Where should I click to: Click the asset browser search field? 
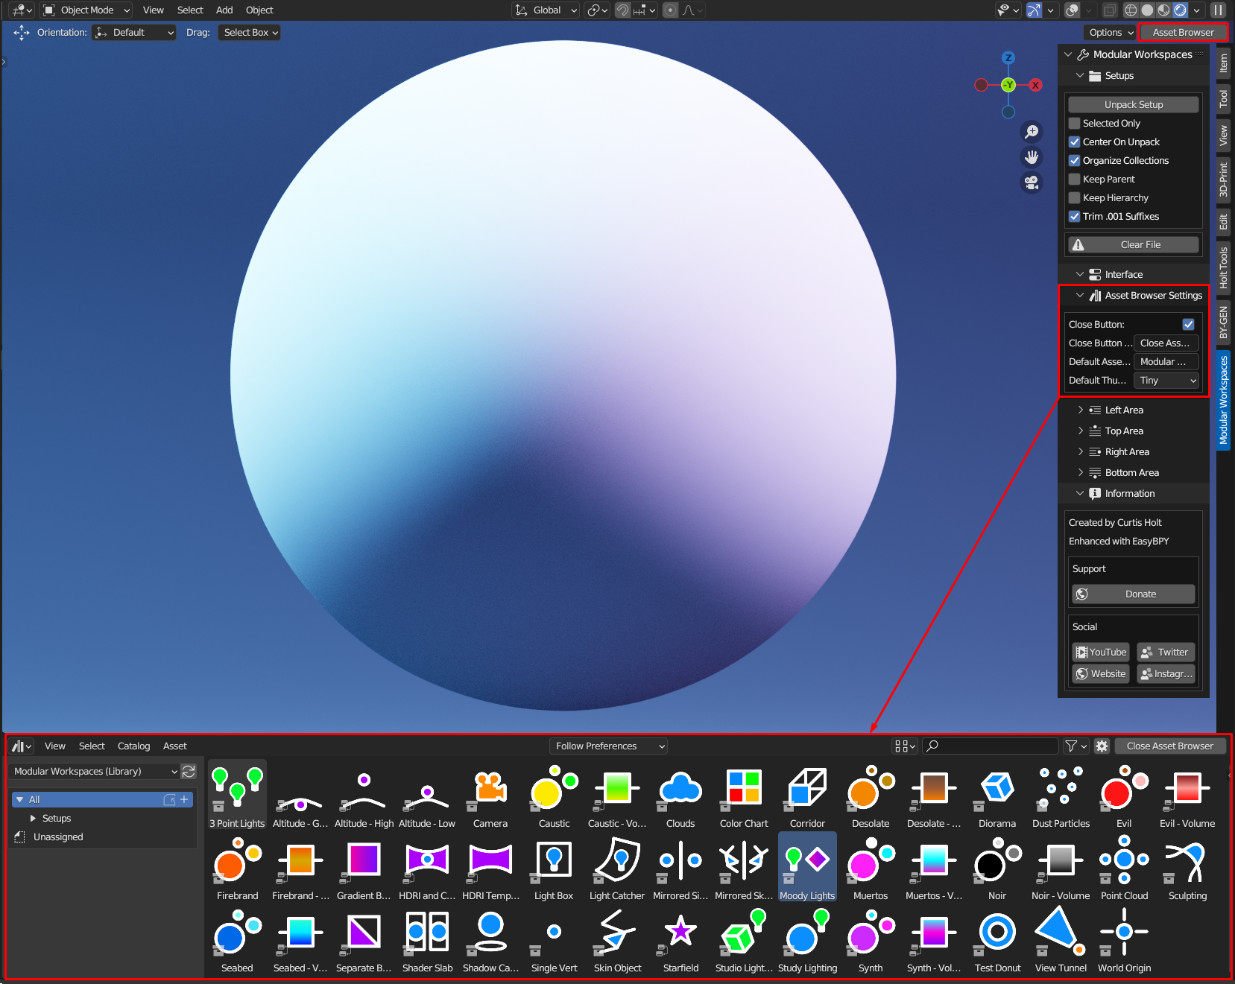pyautogui.click(x=990, y=746)
